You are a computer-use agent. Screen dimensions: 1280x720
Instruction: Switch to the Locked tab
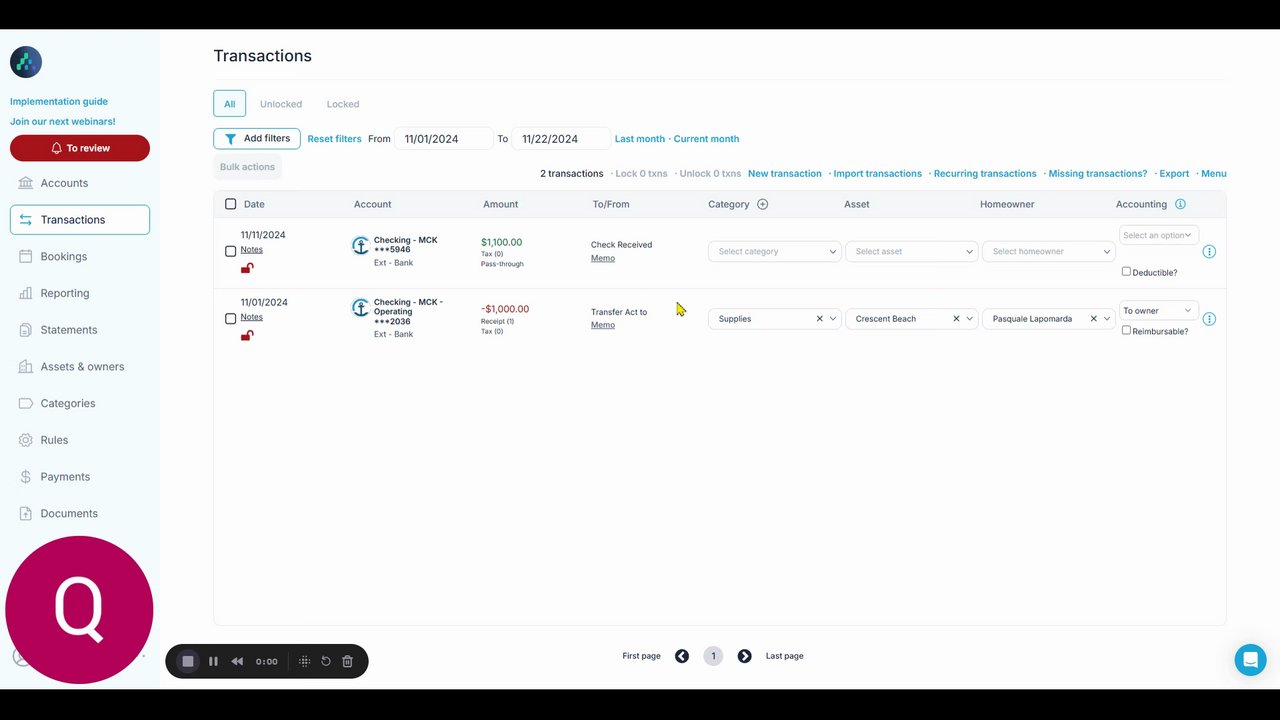pyautogui.click(x=343, y=104)
